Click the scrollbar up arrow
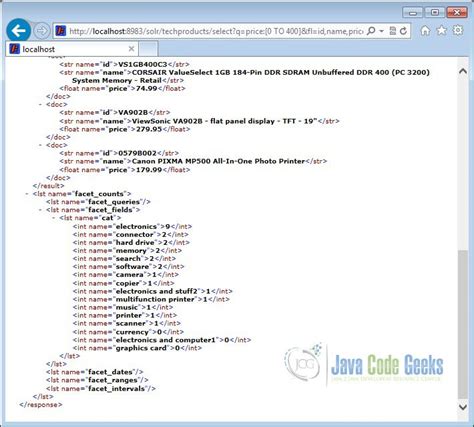The image size is (474, 427). pyautogui.click(x=463, y=71)
